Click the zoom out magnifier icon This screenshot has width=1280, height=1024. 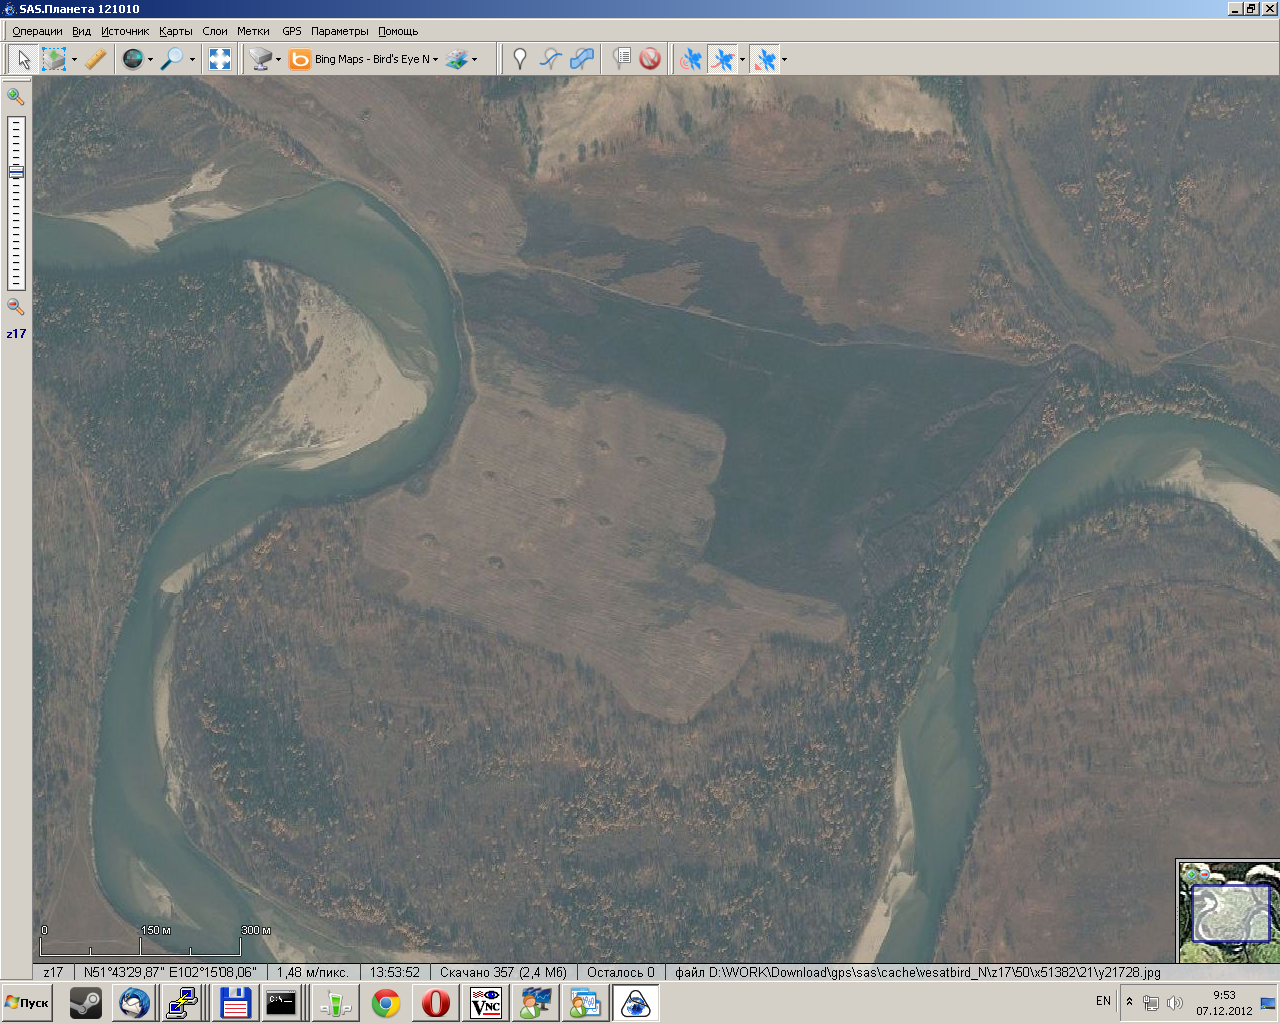coord(16,307)
